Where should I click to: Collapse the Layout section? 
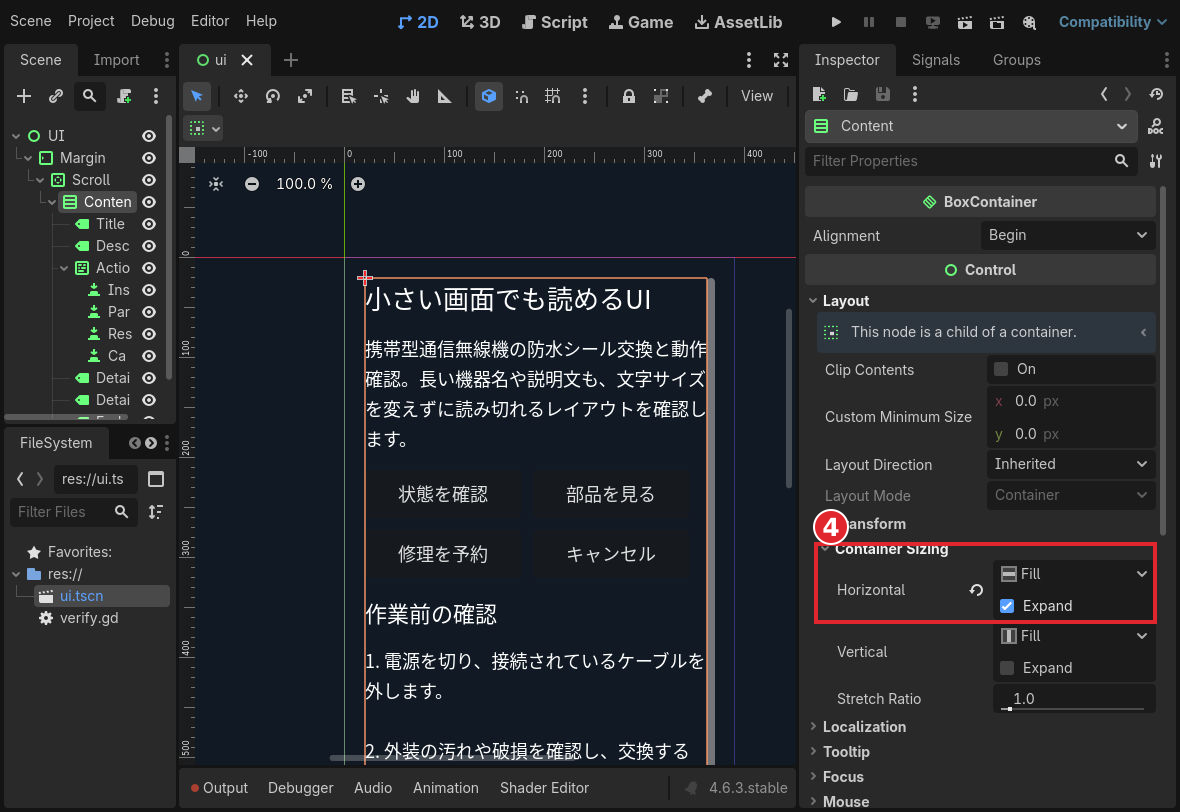846,301
